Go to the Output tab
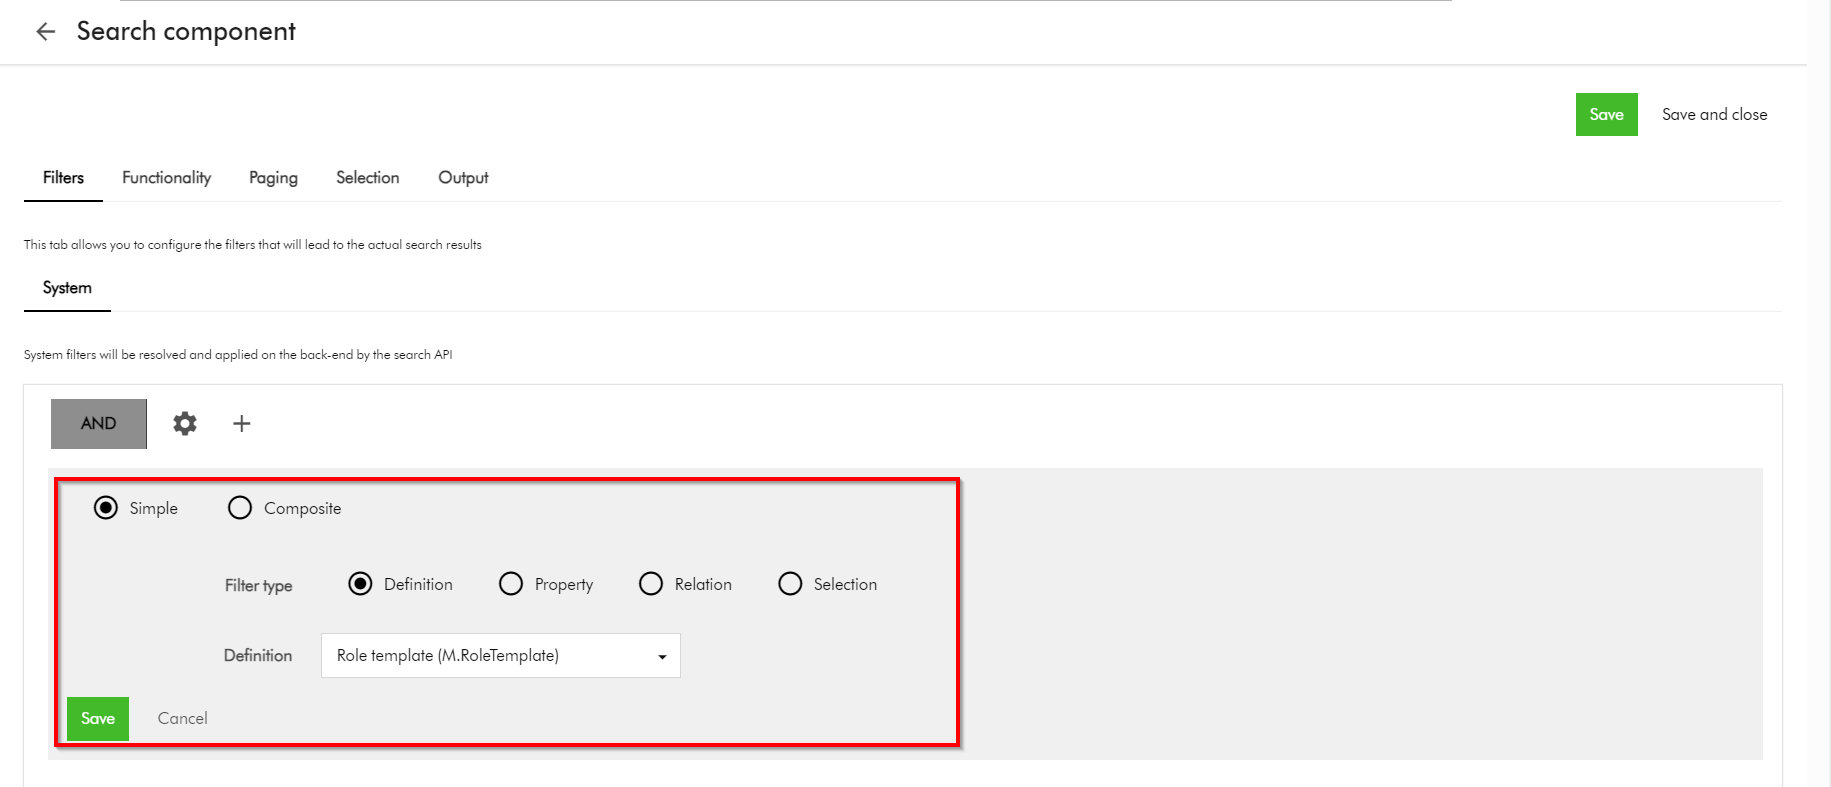This screenshot has height=787, width=1831. [x=463, y=178]
